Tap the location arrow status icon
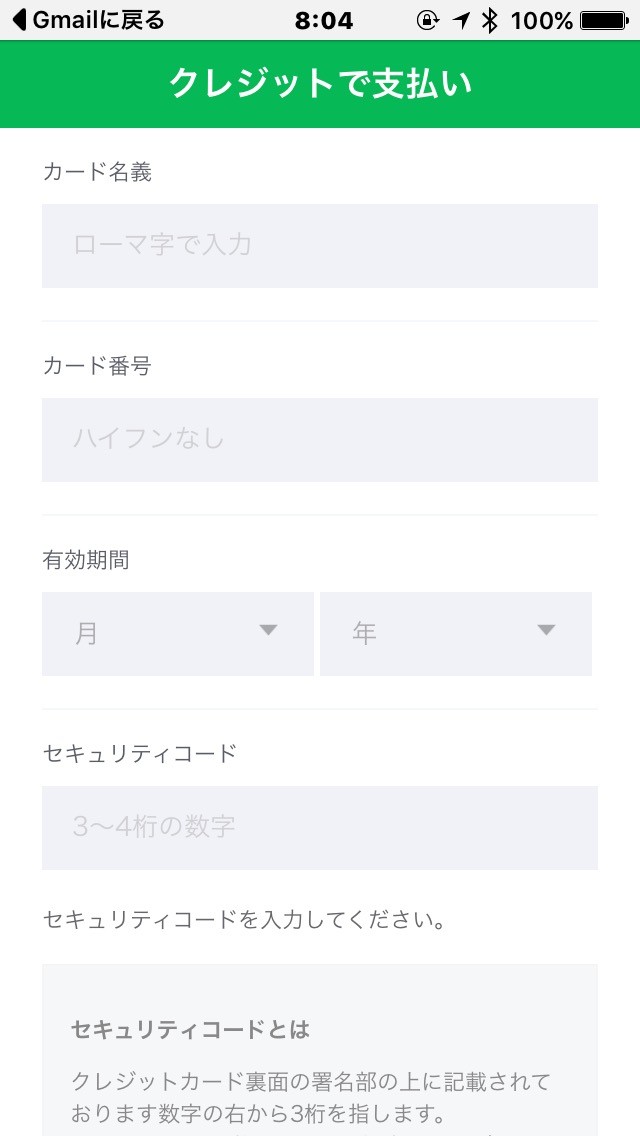640x1136 pixels. 461,21
